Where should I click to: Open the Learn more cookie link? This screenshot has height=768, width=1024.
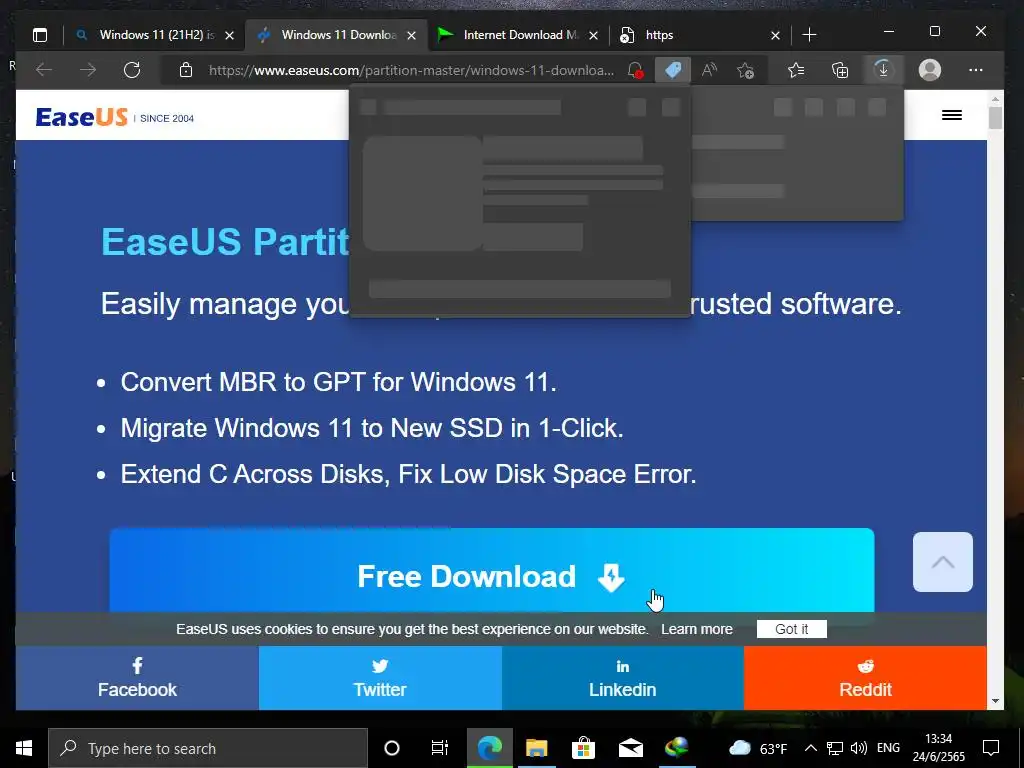697,629
